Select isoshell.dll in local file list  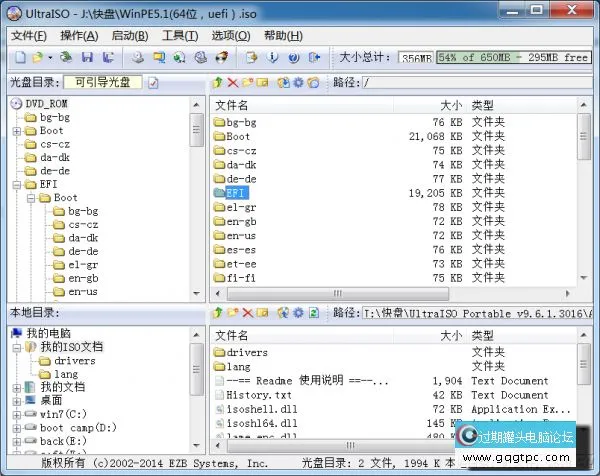coord(257,409)
